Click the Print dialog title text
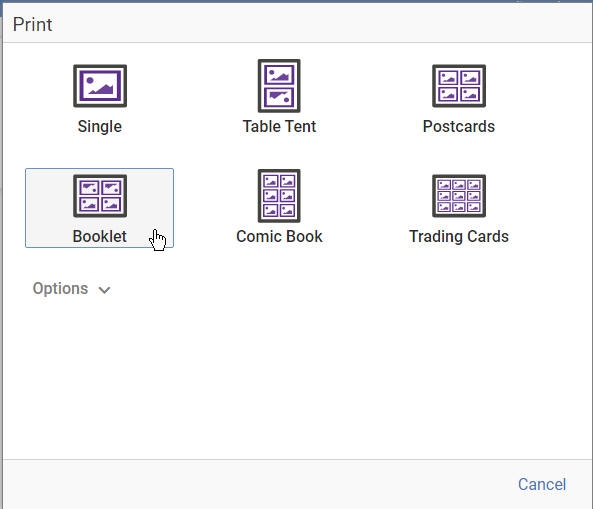Screen dimensions: 593x509 coord(33,25)
